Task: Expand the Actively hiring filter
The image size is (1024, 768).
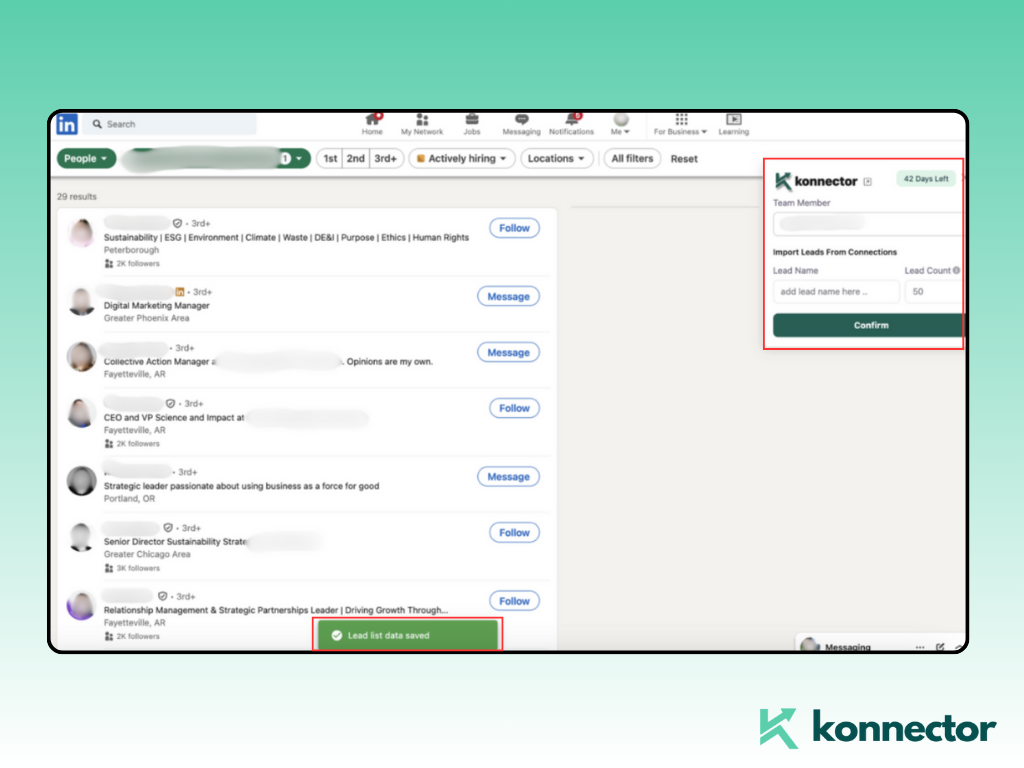Action: [x=462, y=159]
